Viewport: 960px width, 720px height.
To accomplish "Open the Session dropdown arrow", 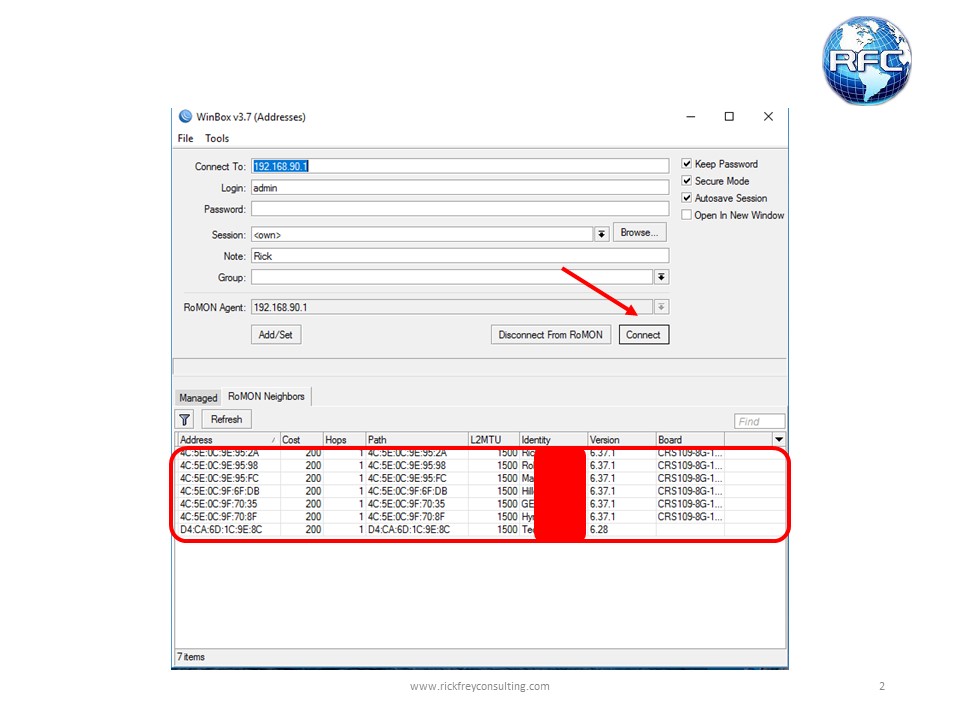I will [x=601, y=234].
